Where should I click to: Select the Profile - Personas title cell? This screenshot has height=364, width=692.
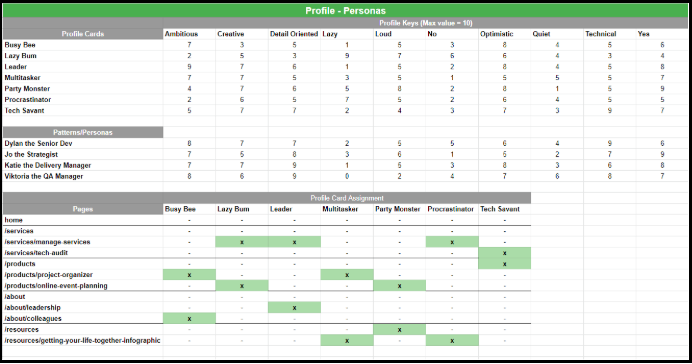(346, 11)
